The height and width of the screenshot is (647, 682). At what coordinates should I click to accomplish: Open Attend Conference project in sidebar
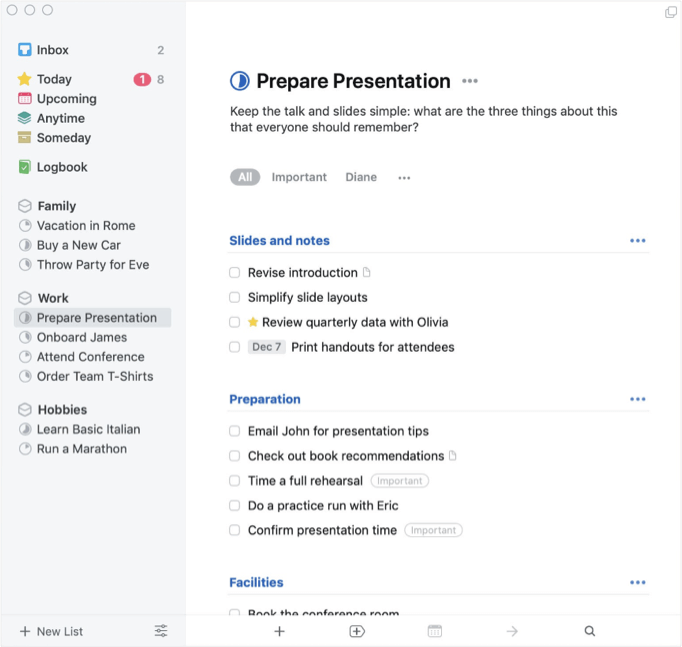pyautogui.click(x=91, y=357)
